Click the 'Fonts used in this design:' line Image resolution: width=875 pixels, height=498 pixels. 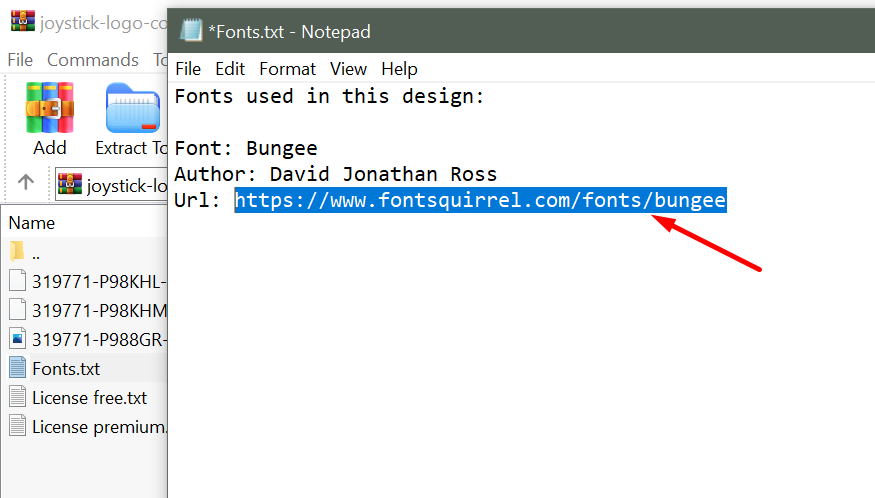coord(329,96)
